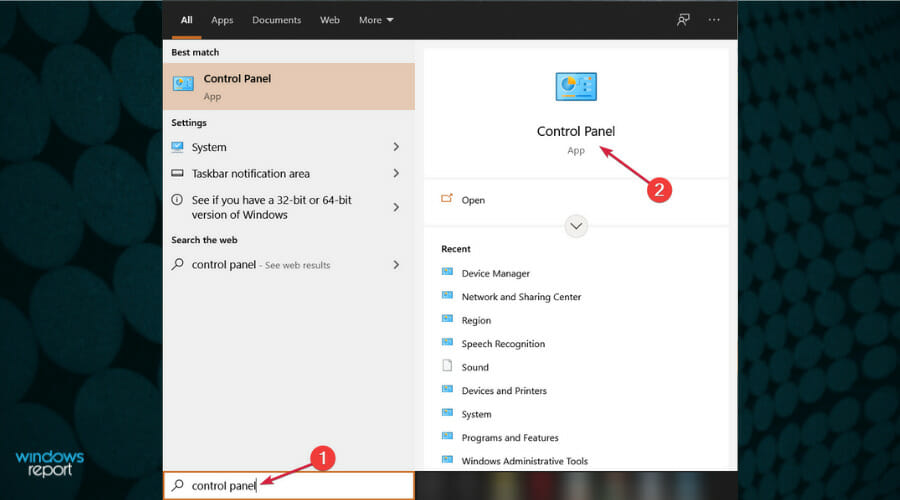
Task: Click the Device Manager icon
Action: click(x=447, y=272)
